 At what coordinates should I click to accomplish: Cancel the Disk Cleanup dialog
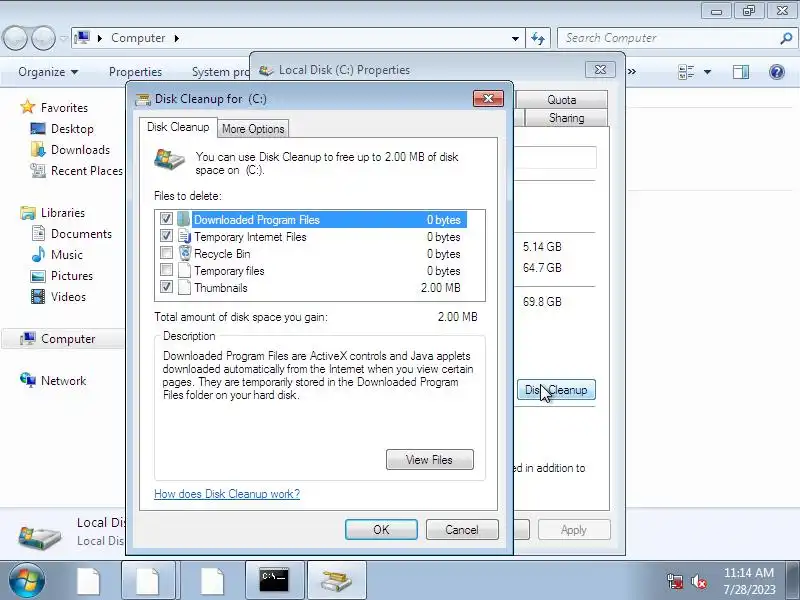point(462,530)
